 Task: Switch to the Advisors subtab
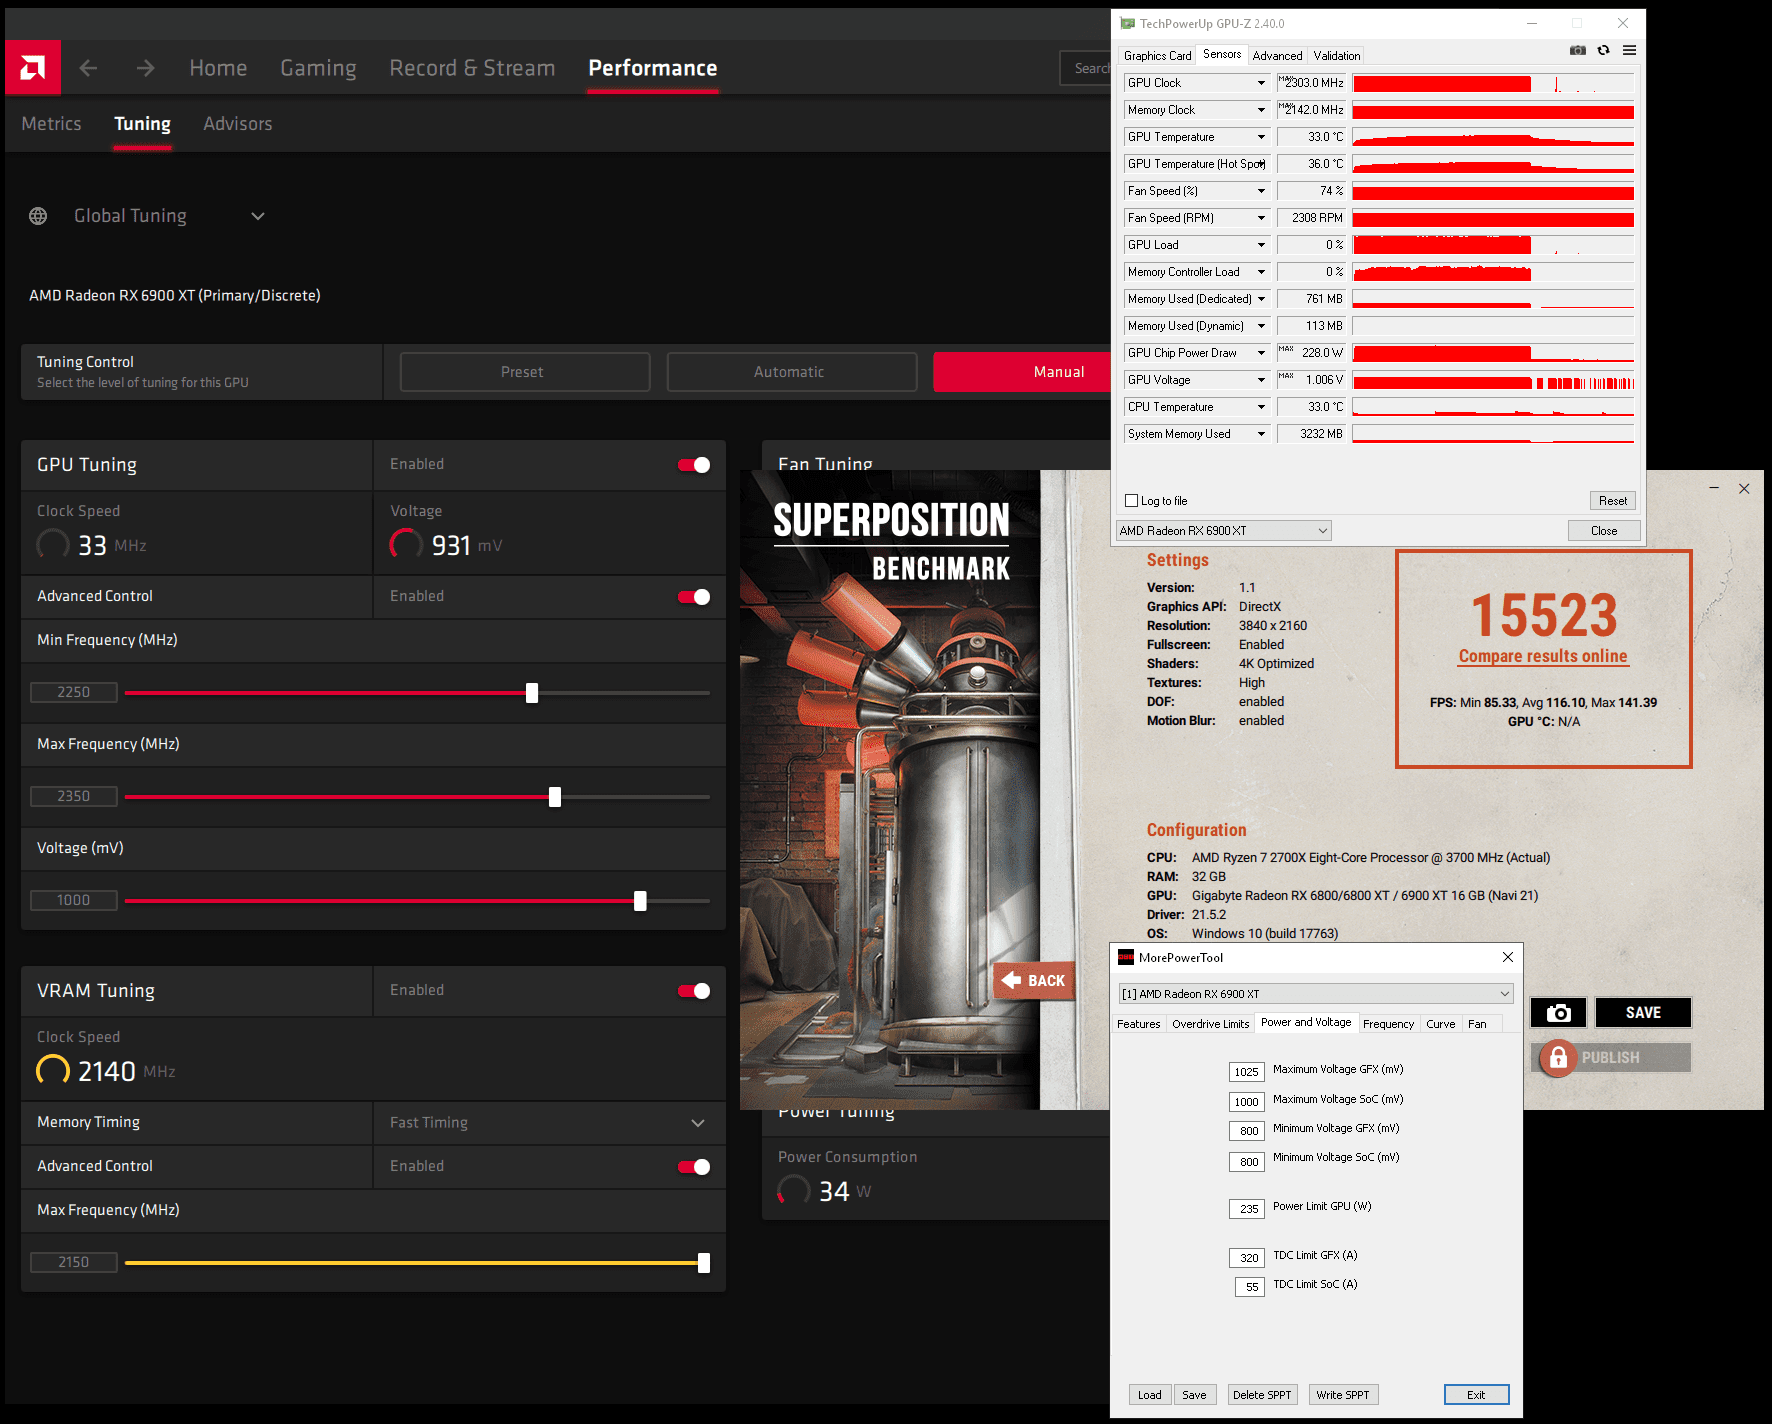238,124
